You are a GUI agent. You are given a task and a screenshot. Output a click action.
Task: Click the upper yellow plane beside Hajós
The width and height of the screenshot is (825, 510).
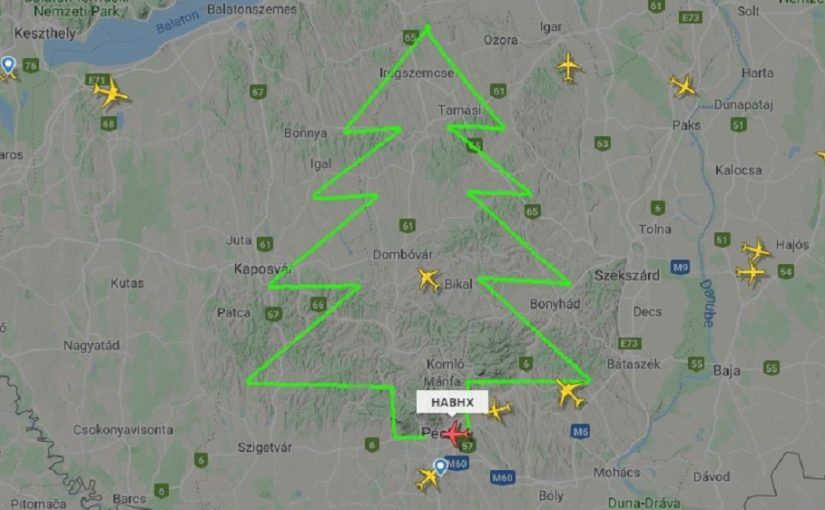coord(757,249)
